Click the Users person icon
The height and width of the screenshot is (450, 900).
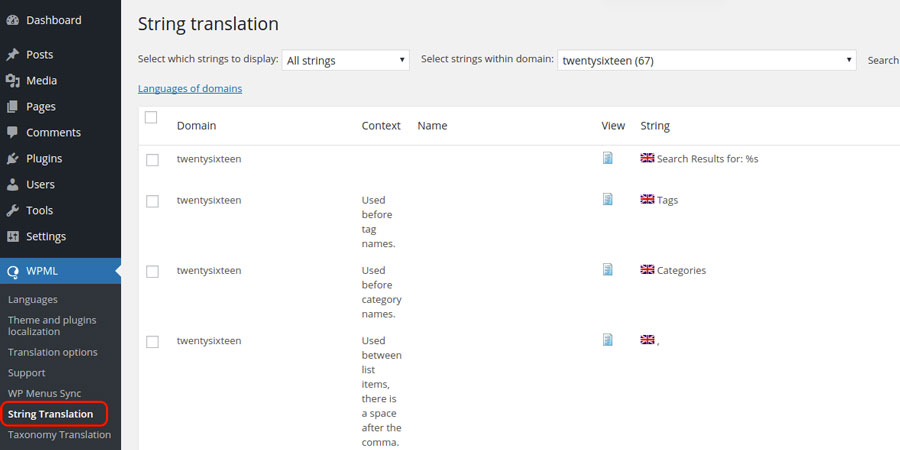click(13, 184)
